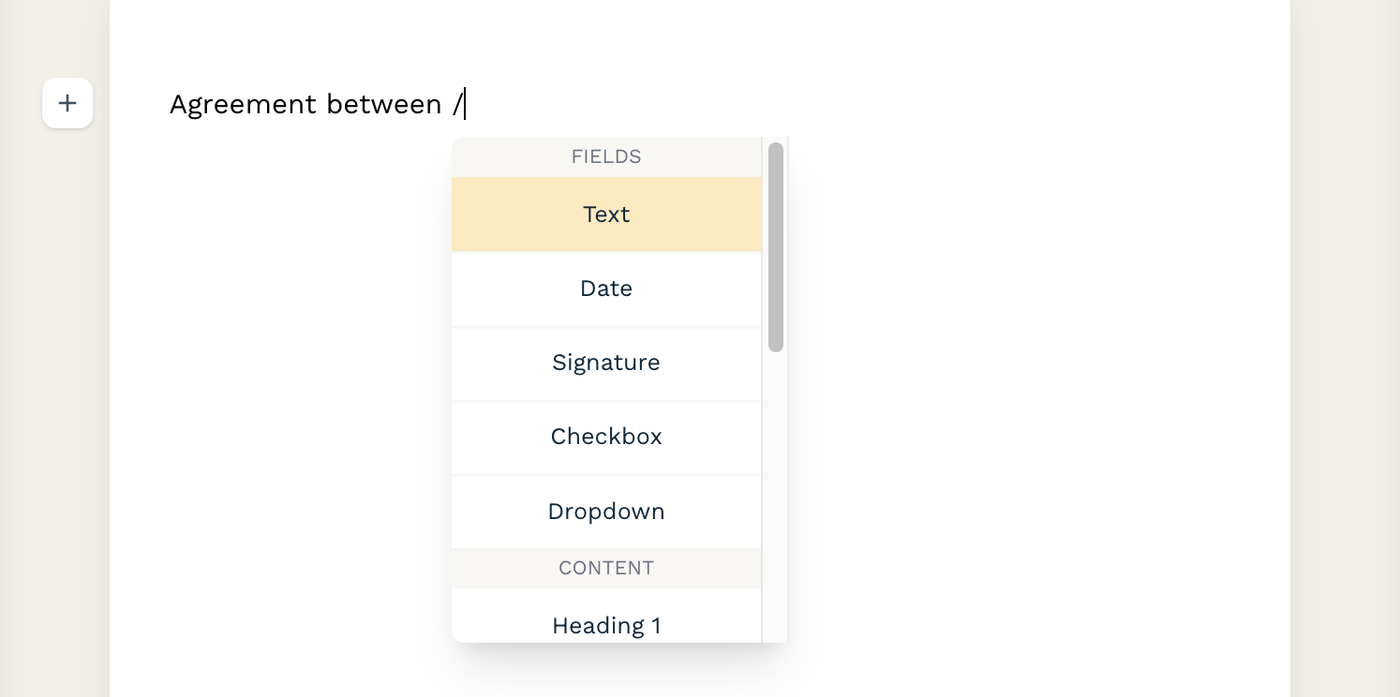This screenshot has width=1400, height=697.
Task: Choose Heading 1 under the Content section
Action: 605,625
